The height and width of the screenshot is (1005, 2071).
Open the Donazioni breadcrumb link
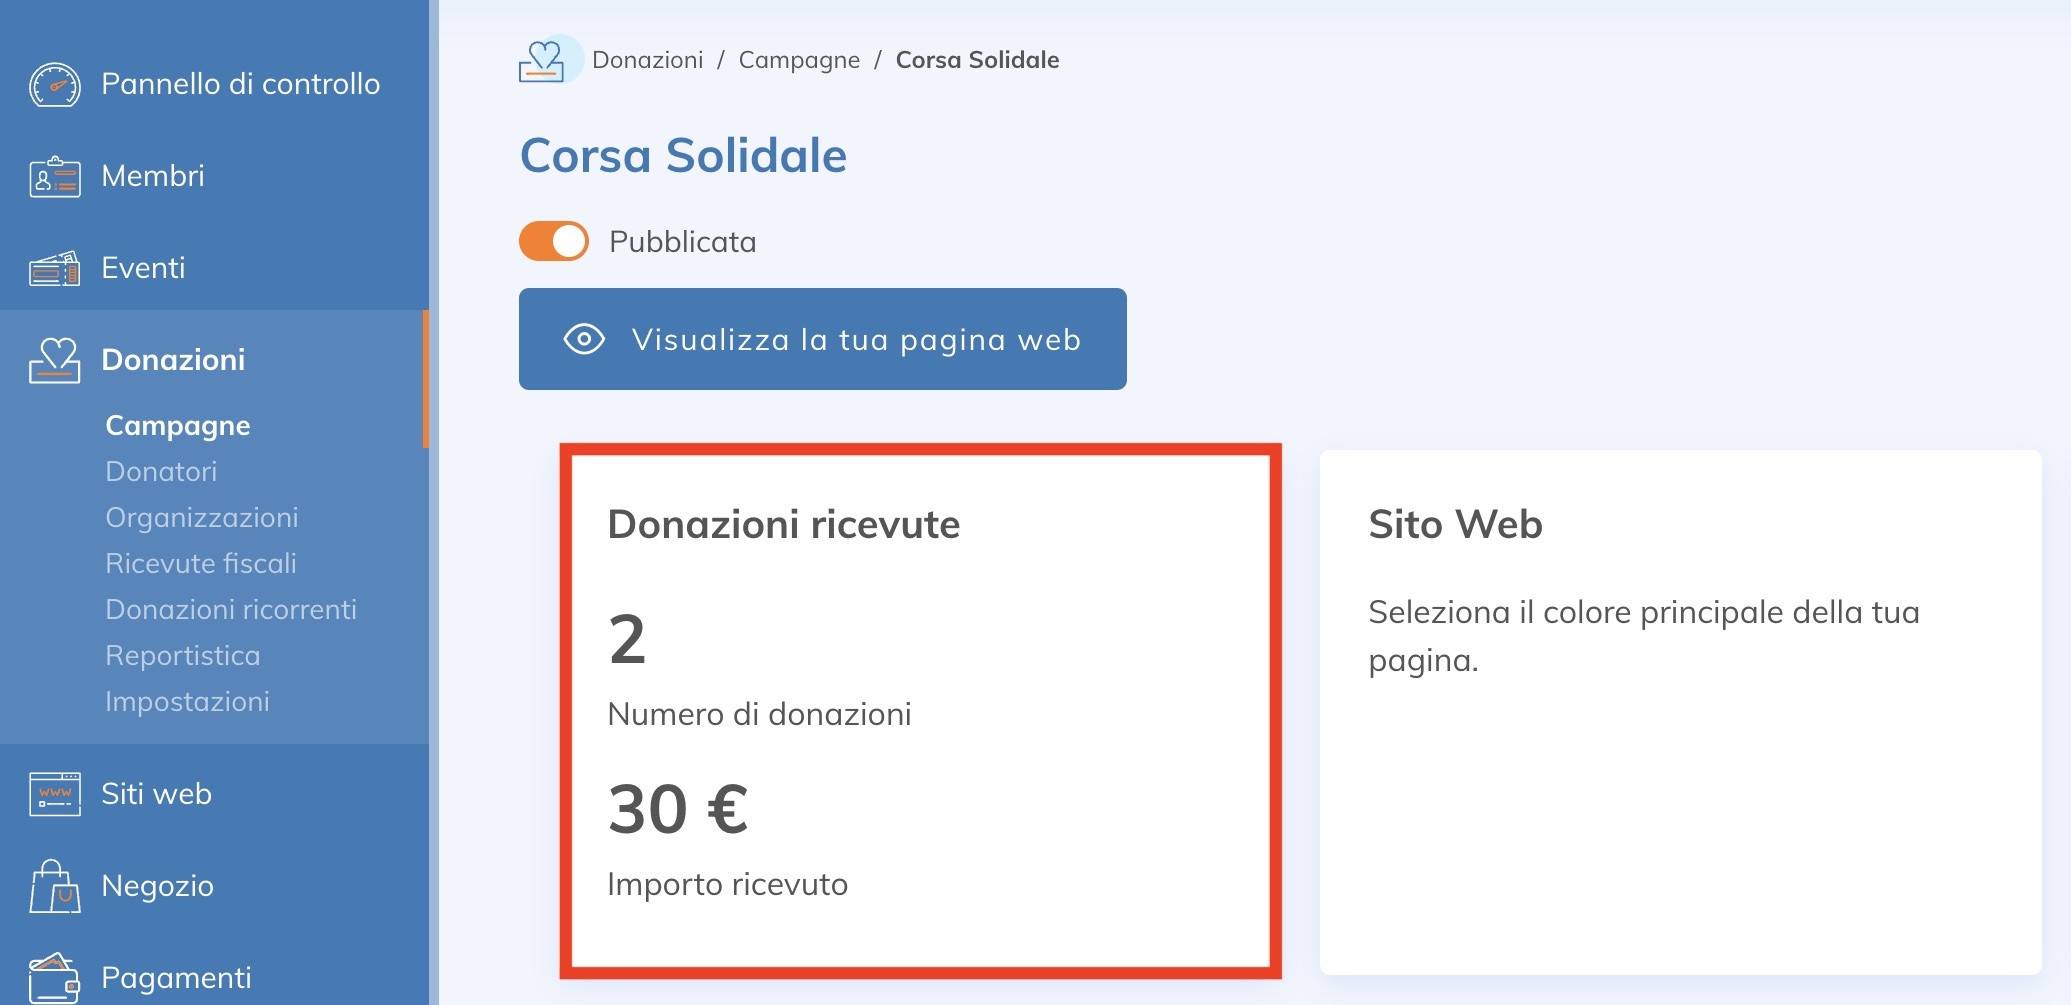coord(647,60)
